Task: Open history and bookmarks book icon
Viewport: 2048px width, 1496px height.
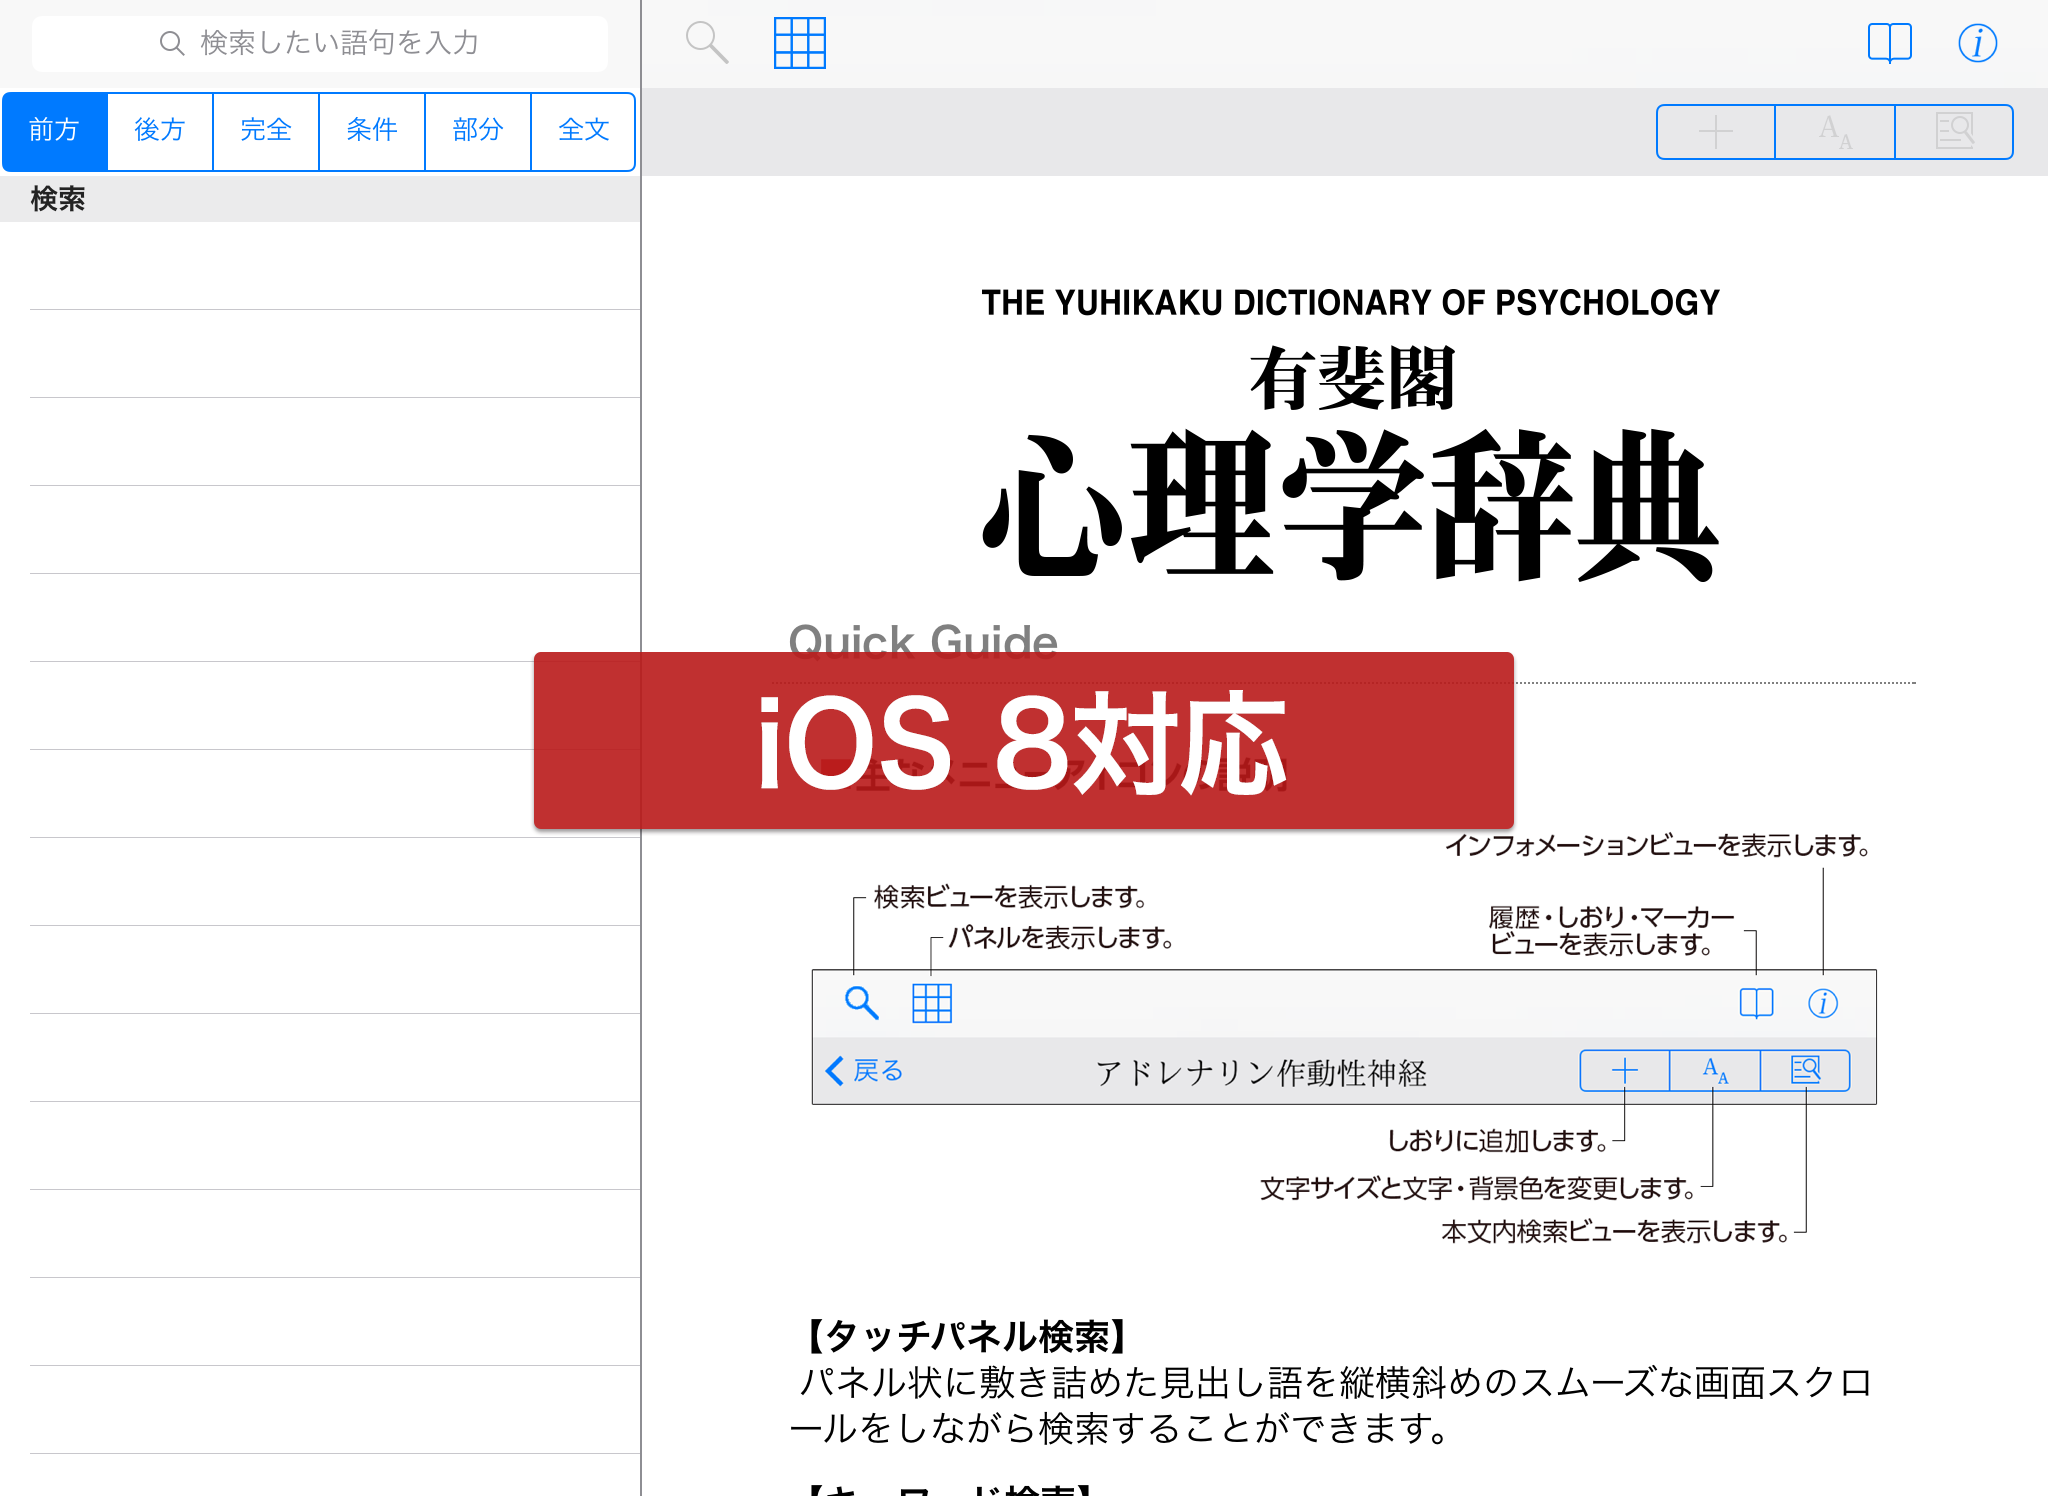Action: click(x=1889, y=43)
